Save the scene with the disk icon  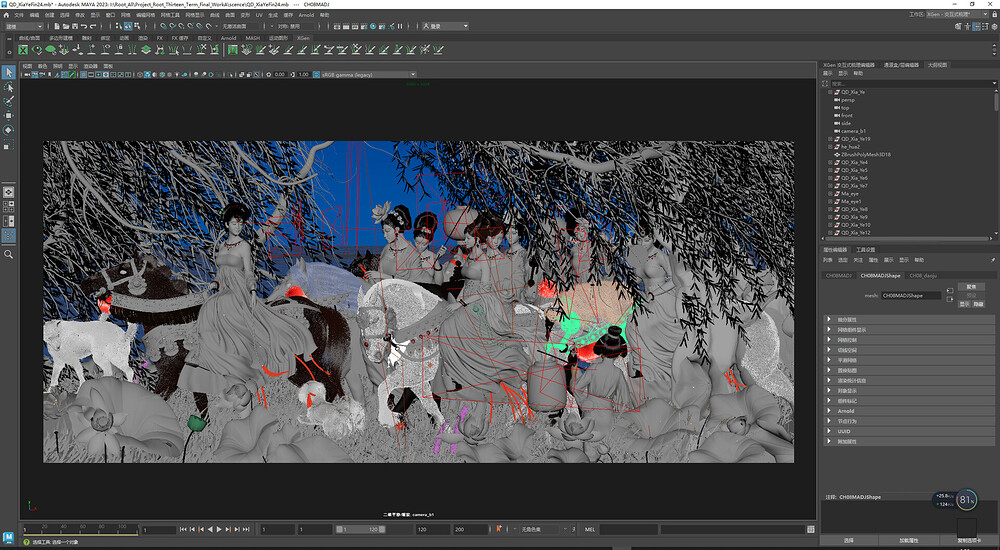(x=75, y=26)
